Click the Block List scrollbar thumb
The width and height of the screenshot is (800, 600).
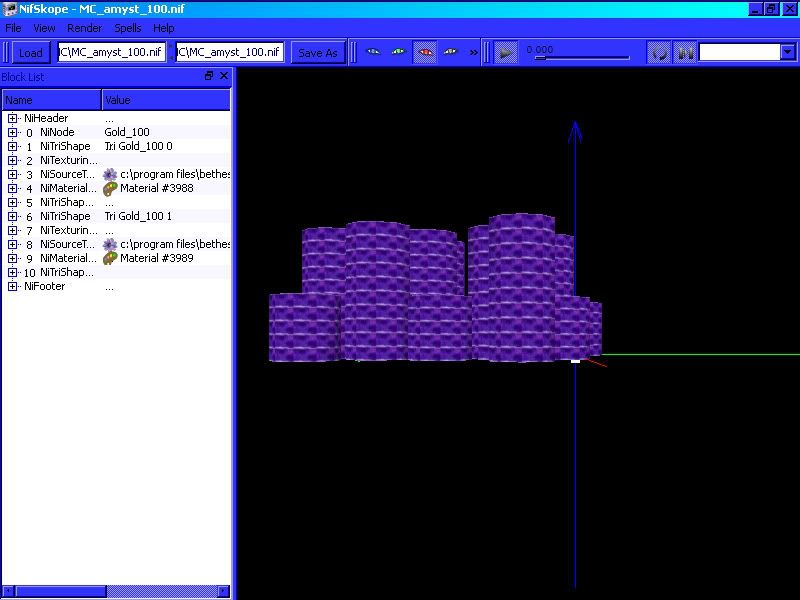point(61,591)
